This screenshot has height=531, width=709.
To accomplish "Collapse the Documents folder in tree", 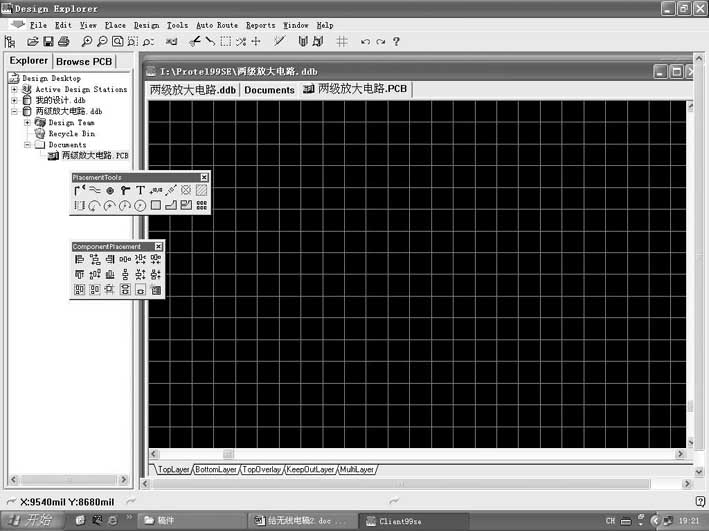I will click(27, 144).
